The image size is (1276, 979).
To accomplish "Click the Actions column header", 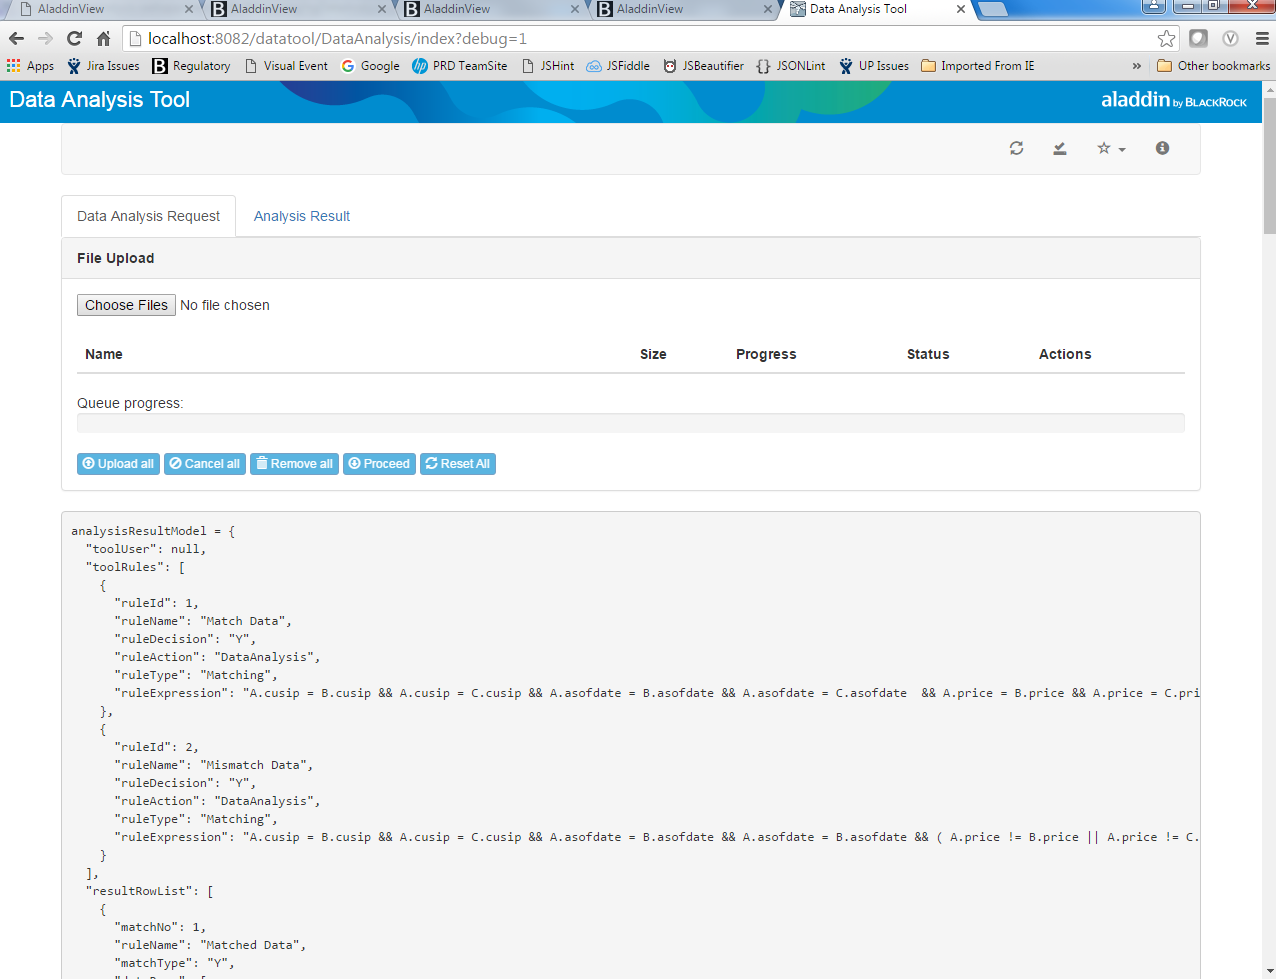I will click(1065, 354).
